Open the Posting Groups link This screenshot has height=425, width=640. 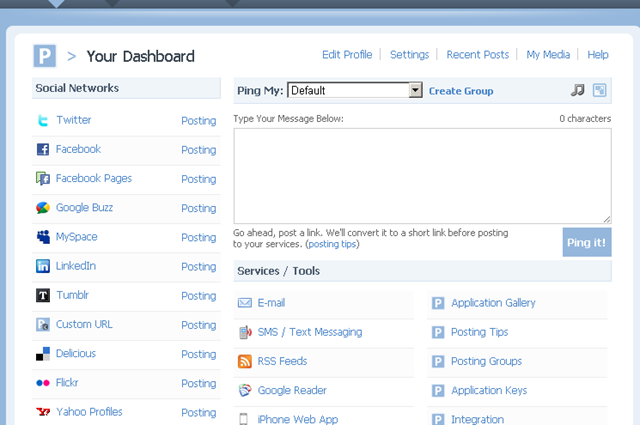click(486, 361)
